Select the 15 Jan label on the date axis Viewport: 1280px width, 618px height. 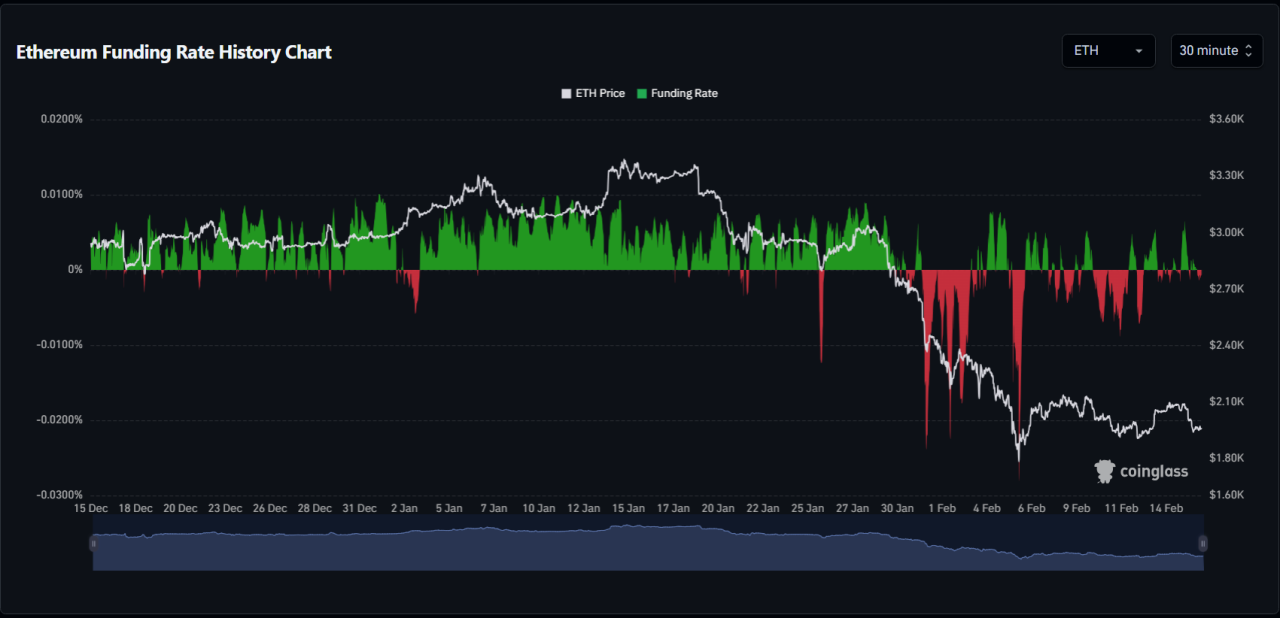coord(628,508)
